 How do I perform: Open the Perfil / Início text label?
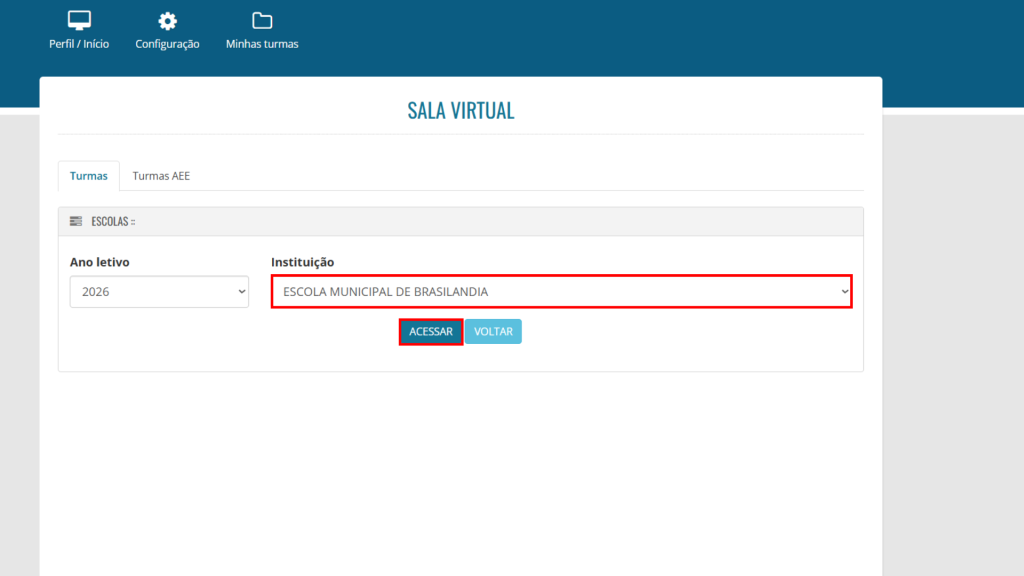[x=79, y=44]
